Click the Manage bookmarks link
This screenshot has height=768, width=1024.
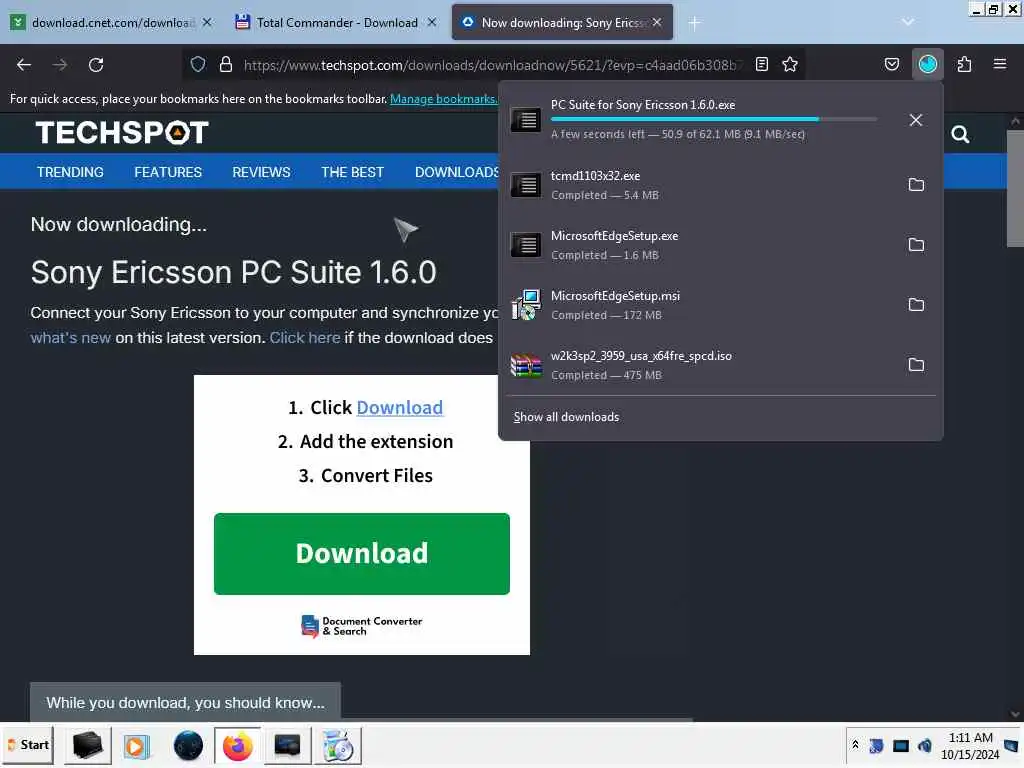(x=443, y=99)
